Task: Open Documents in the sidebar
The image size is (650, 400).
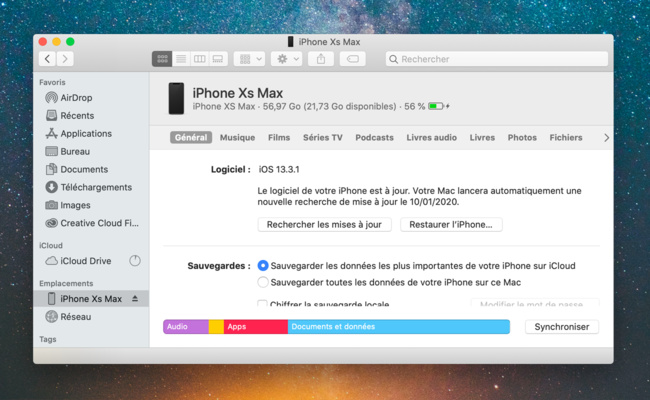Action: tap(91, 169)
